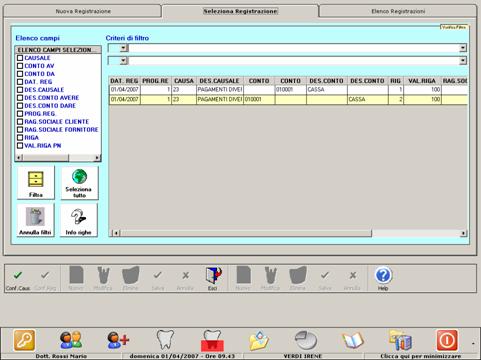Toggle the PROG.REG. checkbox
The height and width of the screenshot is (360, 481).
click(20, 114)
